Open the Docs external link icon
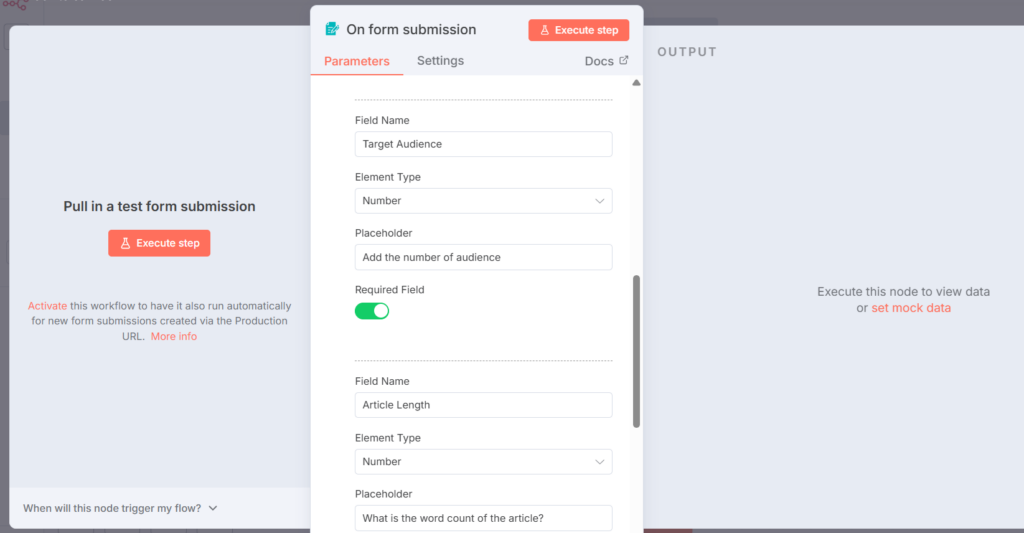Viewport: 1024px width, 533px height. coord(624,61)
